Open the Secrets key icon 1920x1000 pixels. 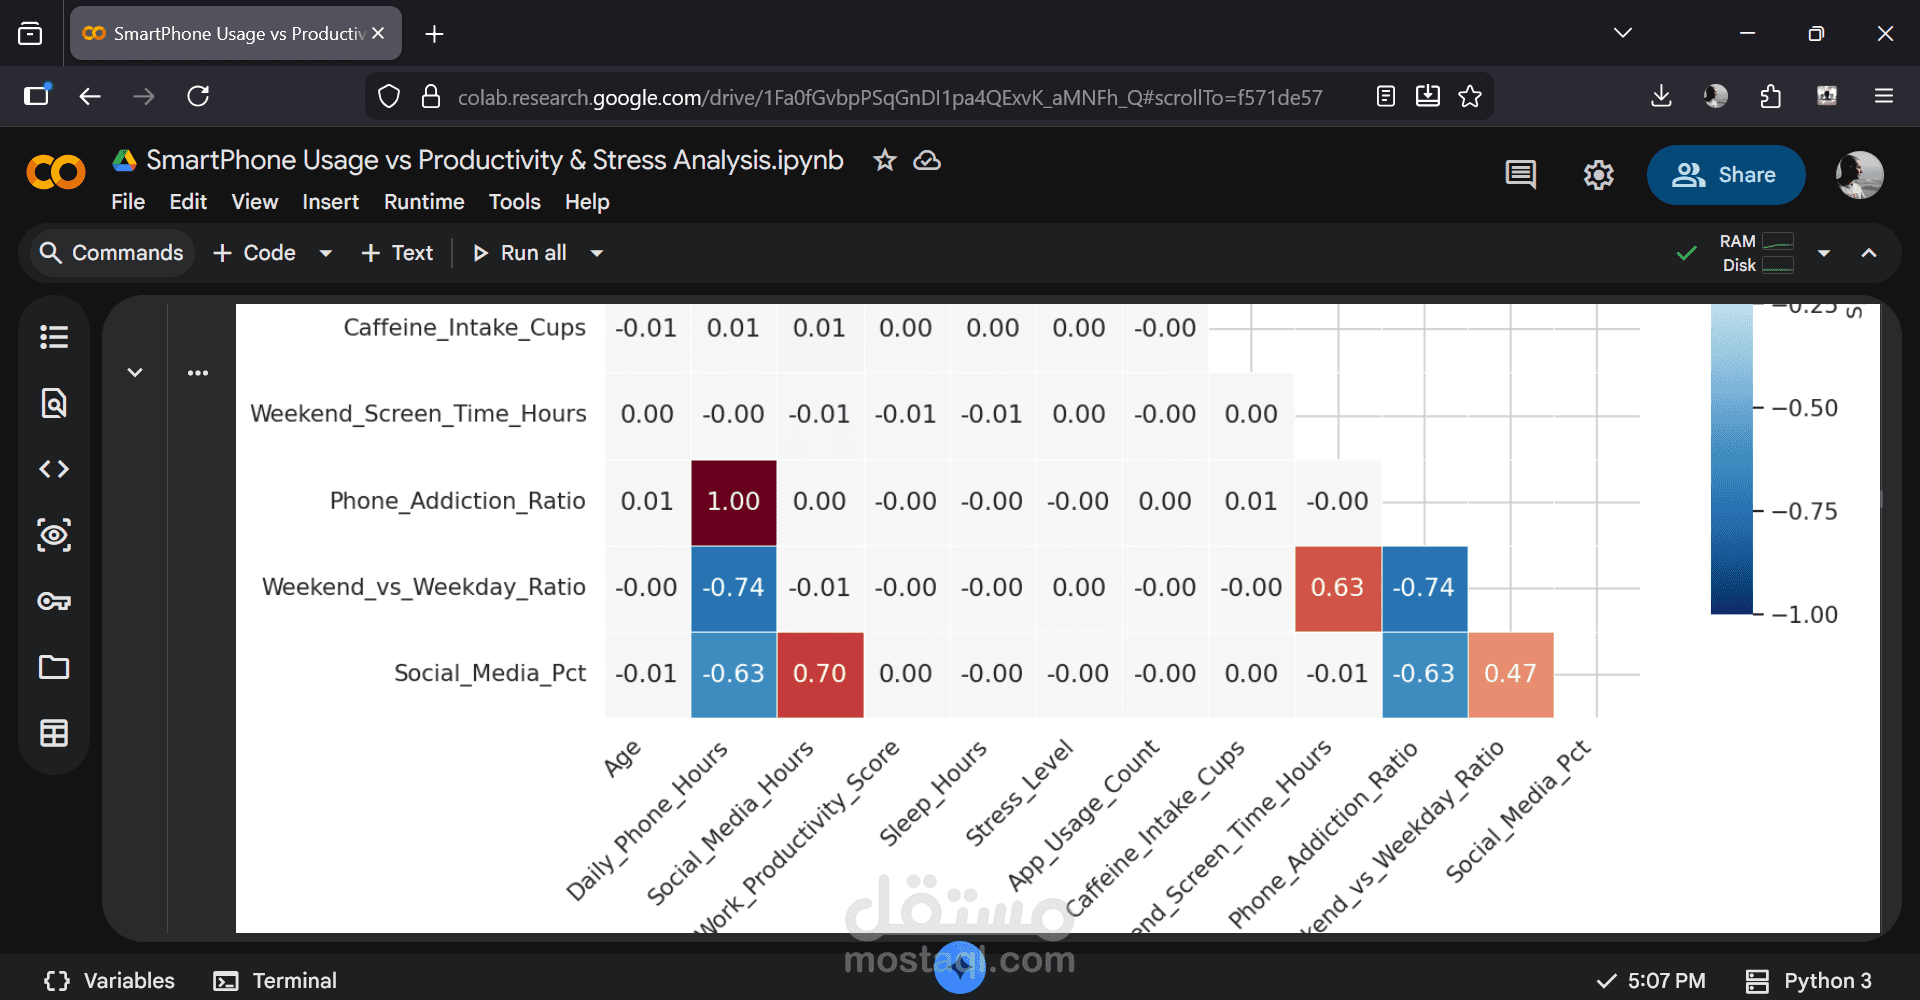54,601
